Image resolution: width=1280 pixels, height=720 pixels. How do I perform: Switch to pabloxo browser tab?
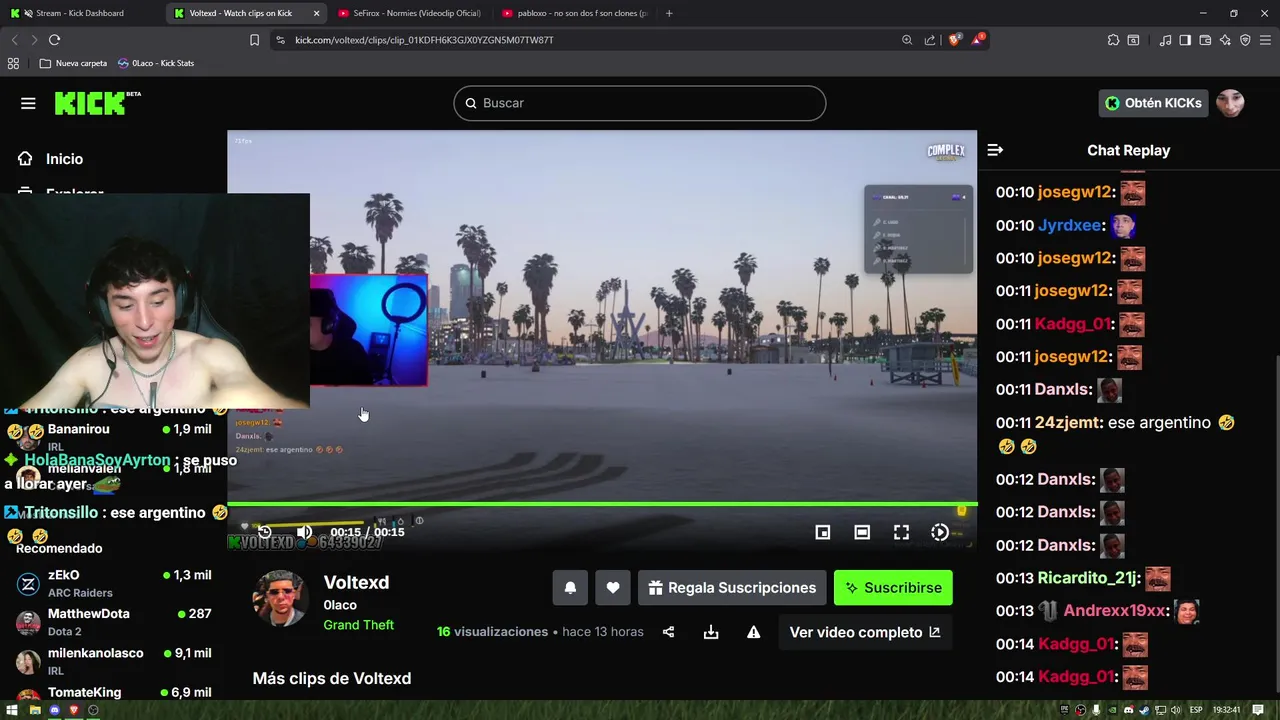[575, 13]
